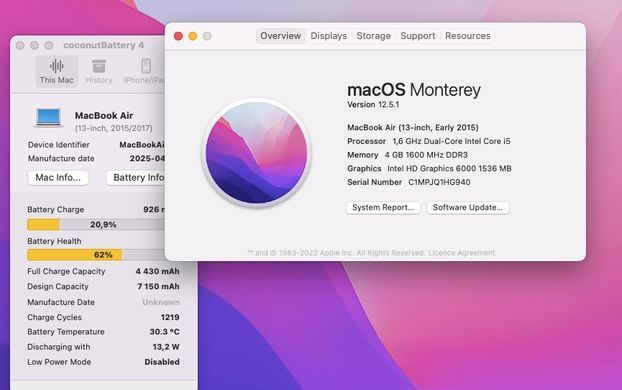Open the Licence Agreement link
This screenshot has width=622, height=390.
tap(462, 253)
